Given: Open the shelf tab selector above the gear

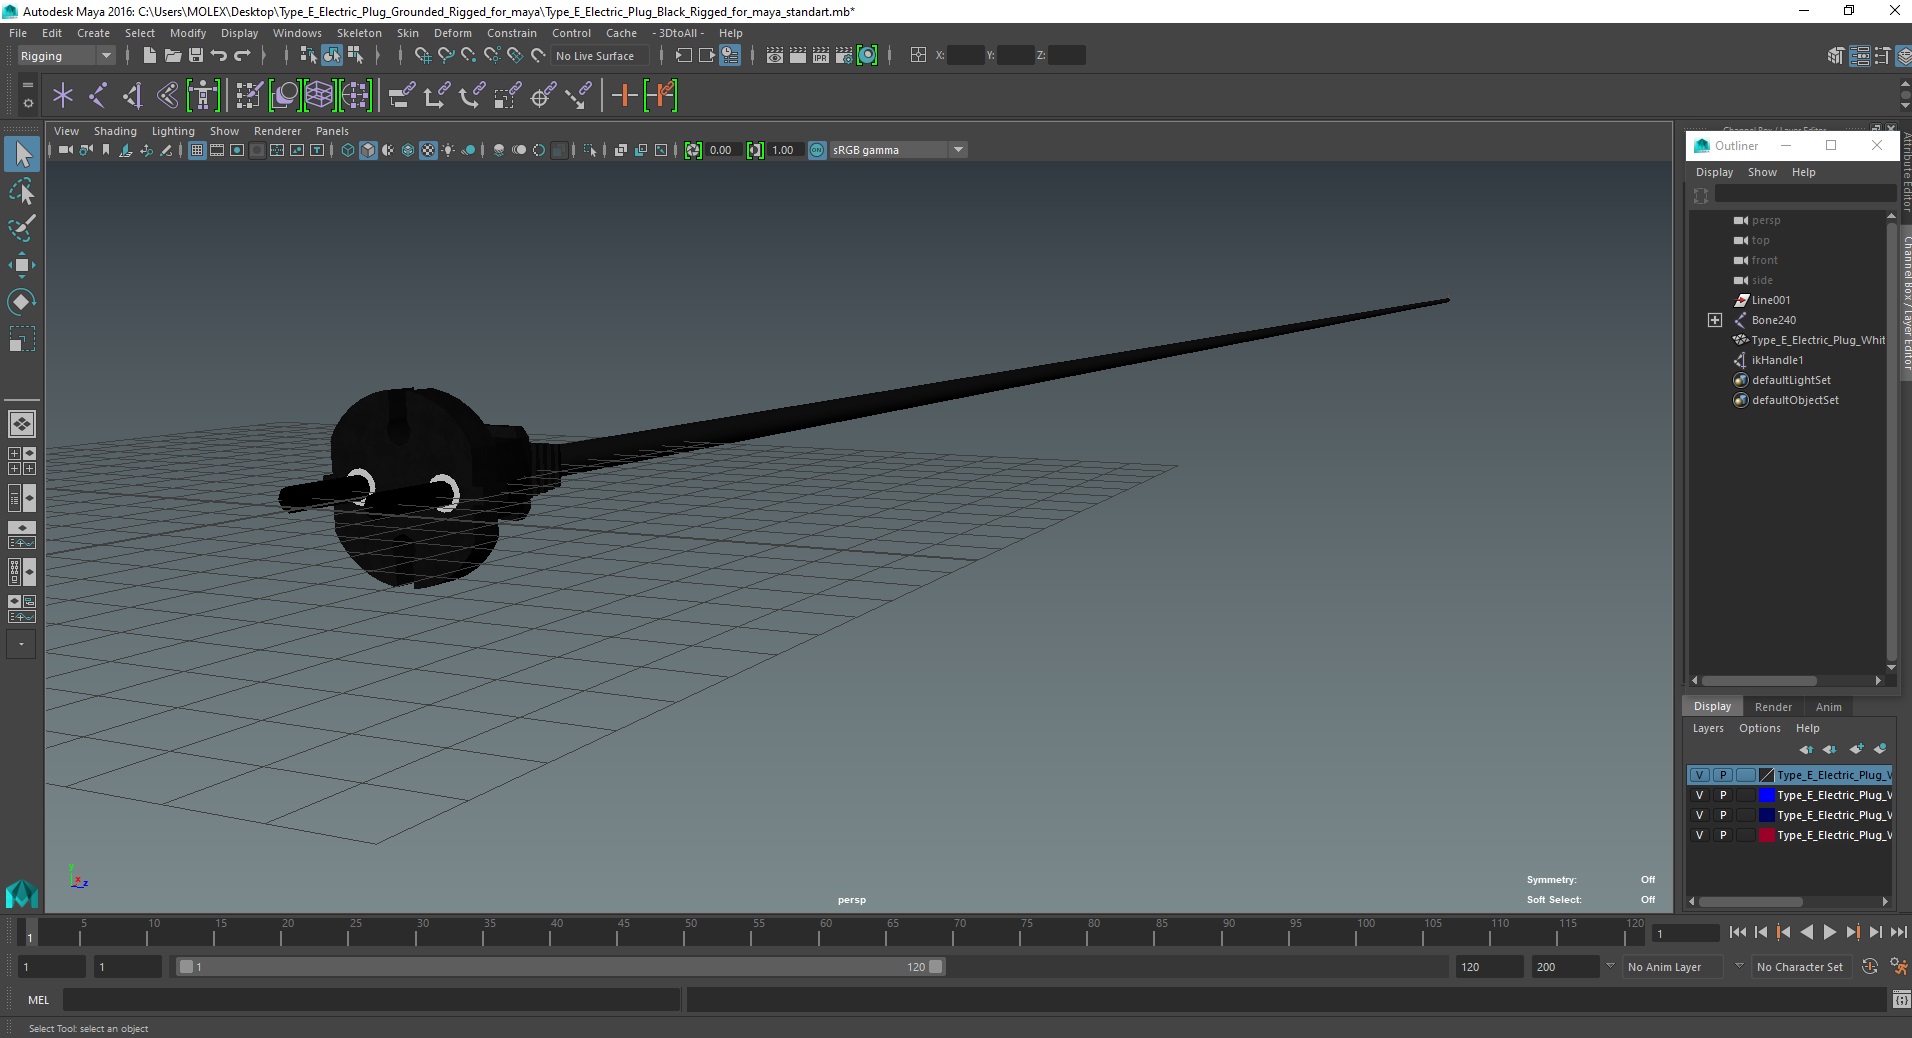Looking at the screenshot, I should point(27,86).
